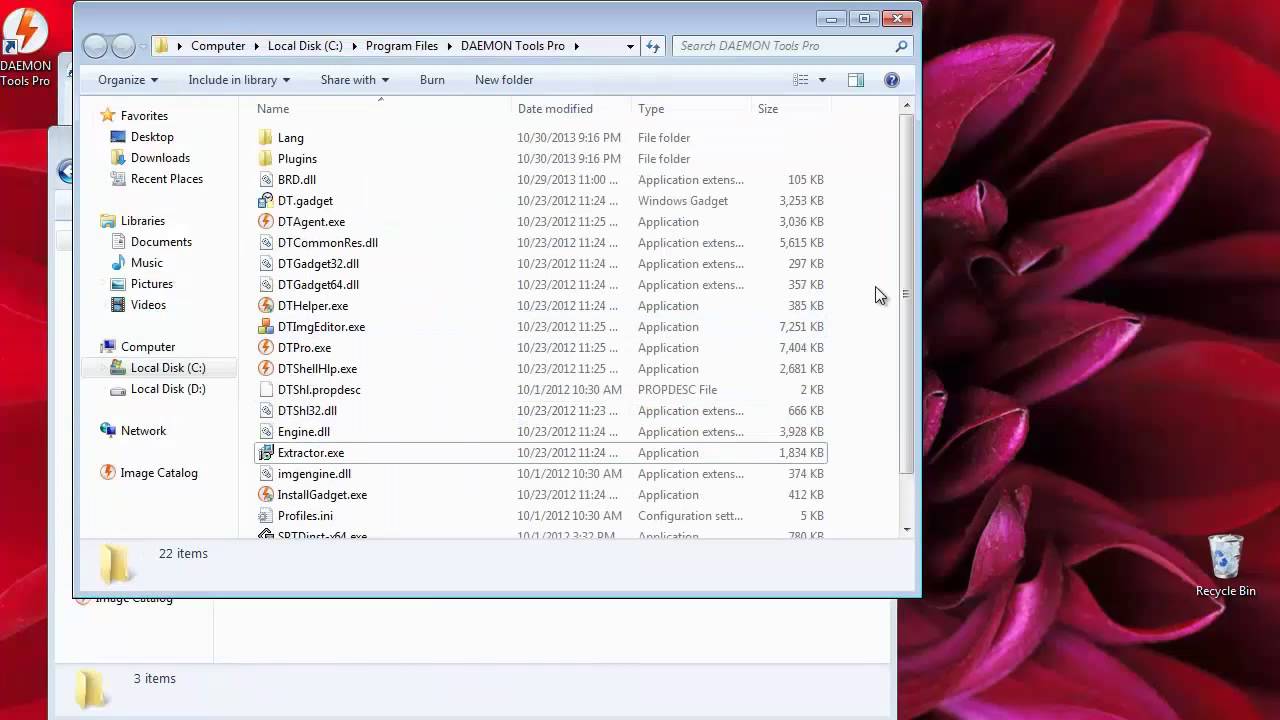1280x720 pixels.
Task: Click the Change your view button
Action: pos(801,80)
